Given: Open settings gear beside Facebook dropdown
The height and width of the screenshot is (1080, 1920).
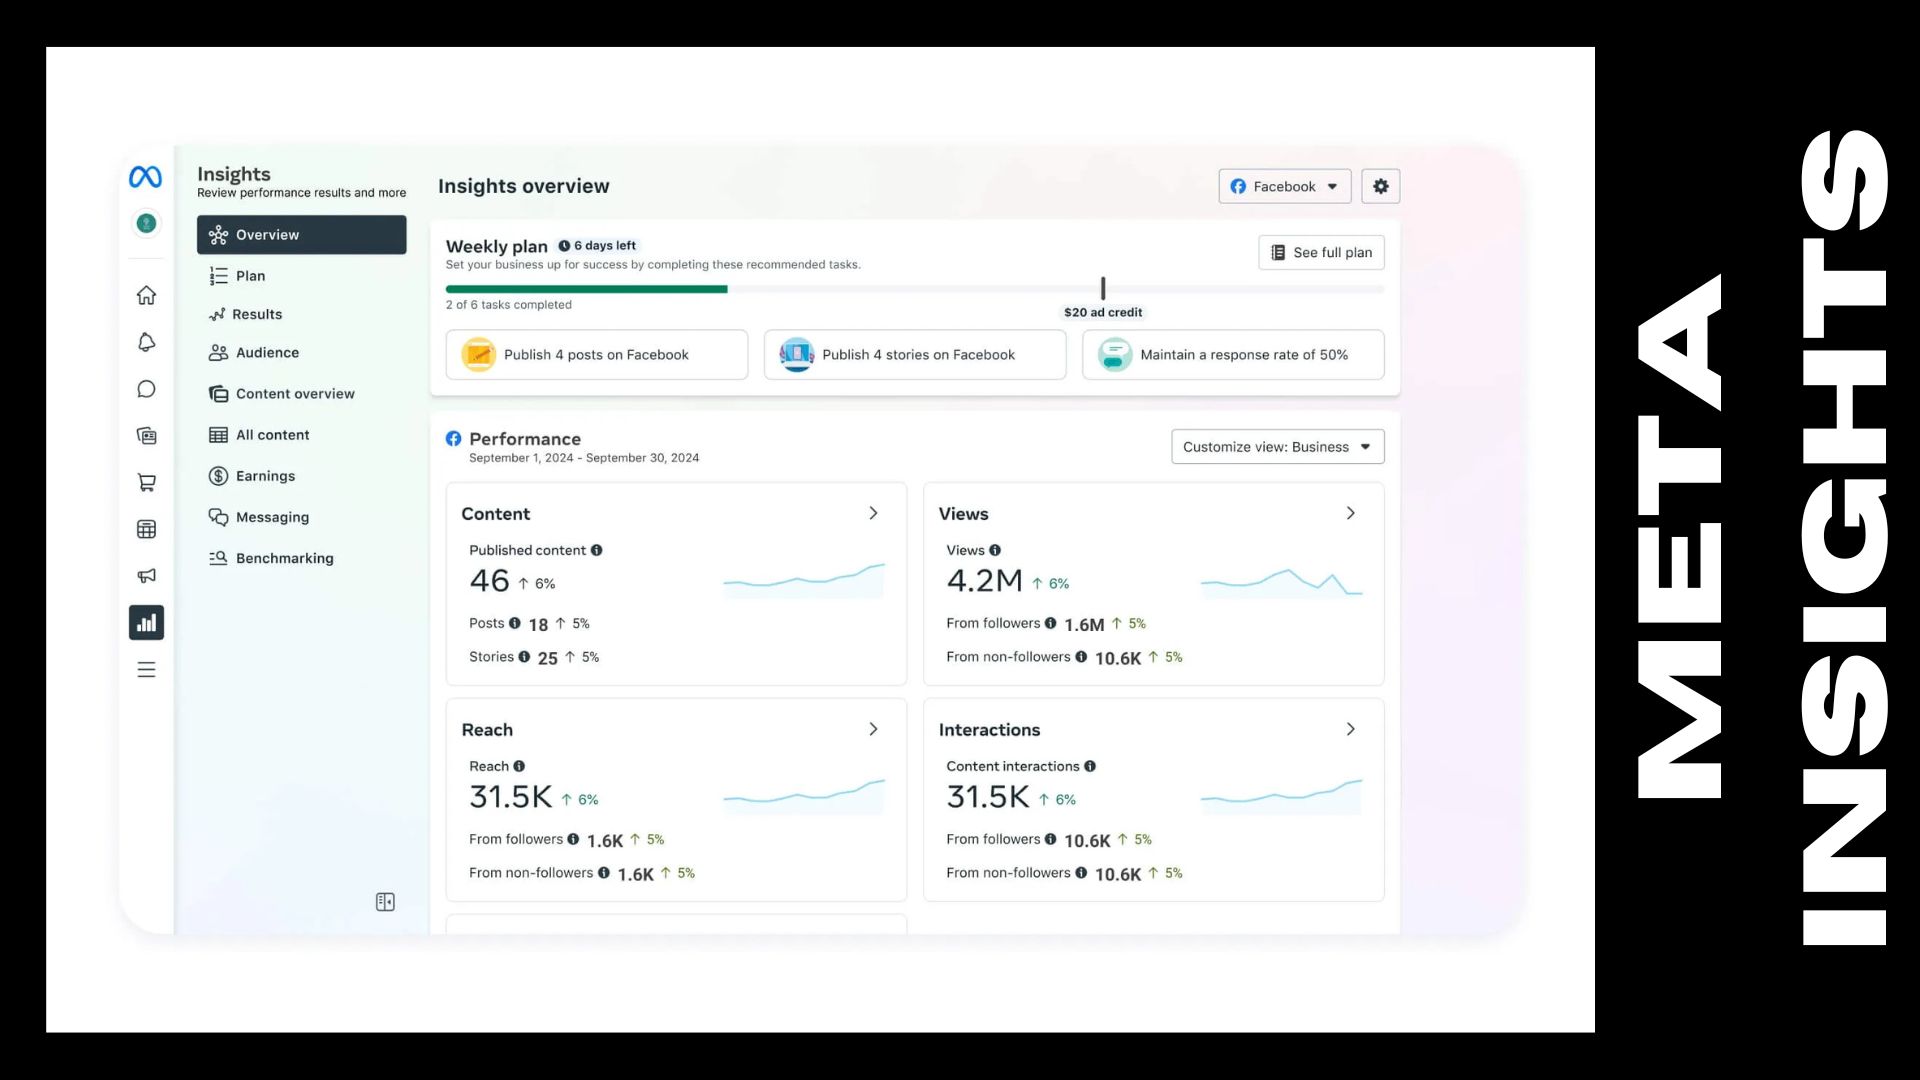Looking at the screenshot, I should [1380, 186].
